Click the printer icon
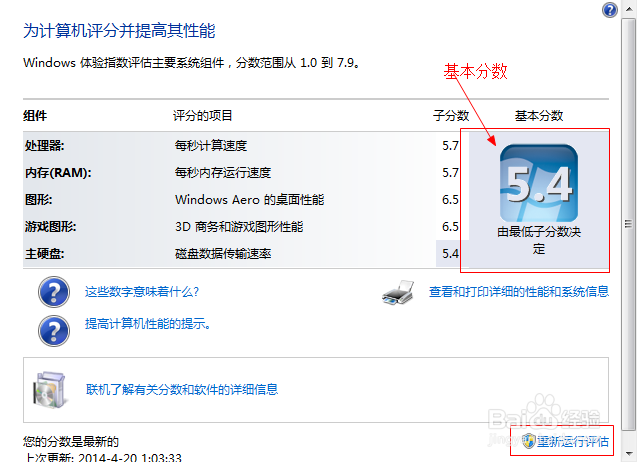 pyautogui.click(x=398, y=292)
